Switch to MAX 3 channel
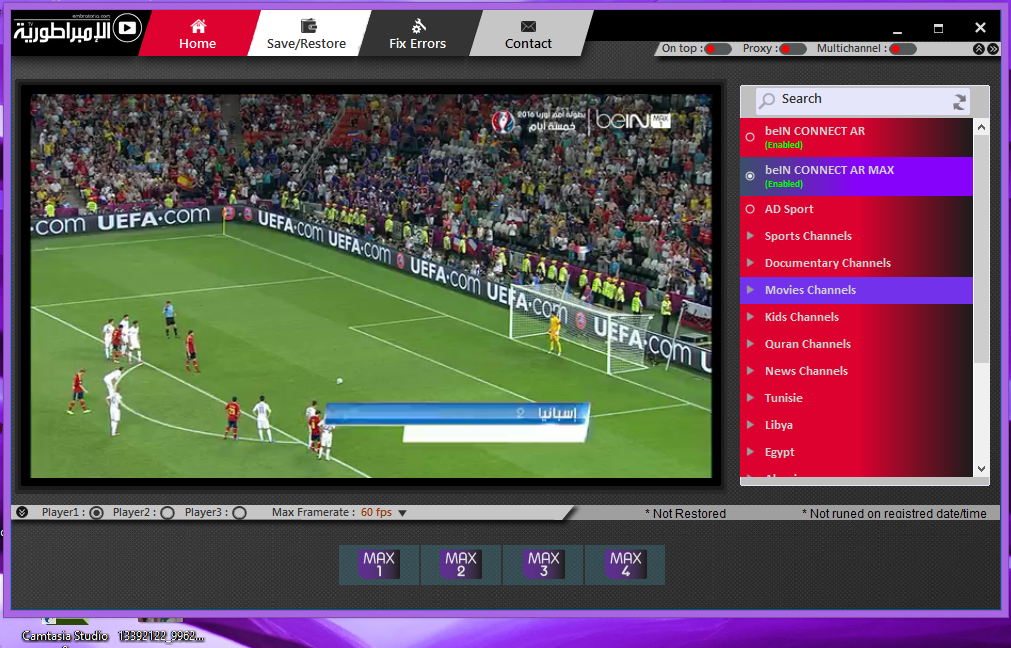 544,564
